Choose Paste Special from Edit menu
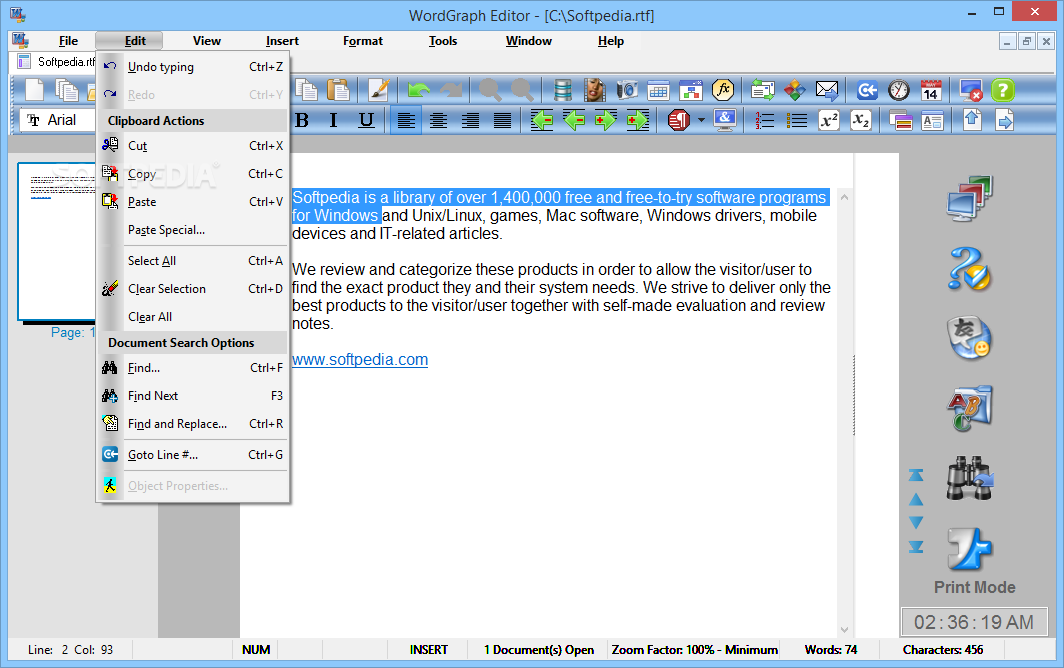Viewport: 1064px width, 668px height. pyautogui.click(x=193, y=229)
